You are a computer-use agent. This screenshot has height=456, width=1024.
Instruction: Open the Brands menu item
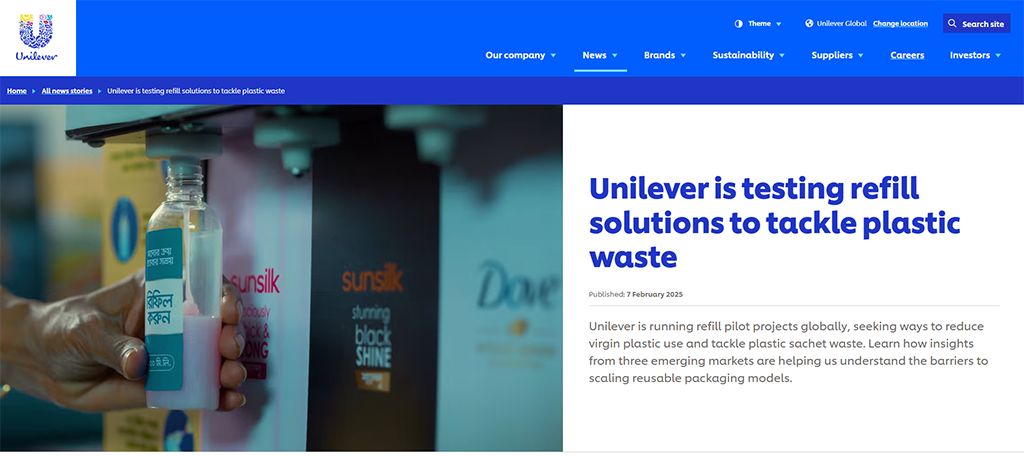[665, 56]
